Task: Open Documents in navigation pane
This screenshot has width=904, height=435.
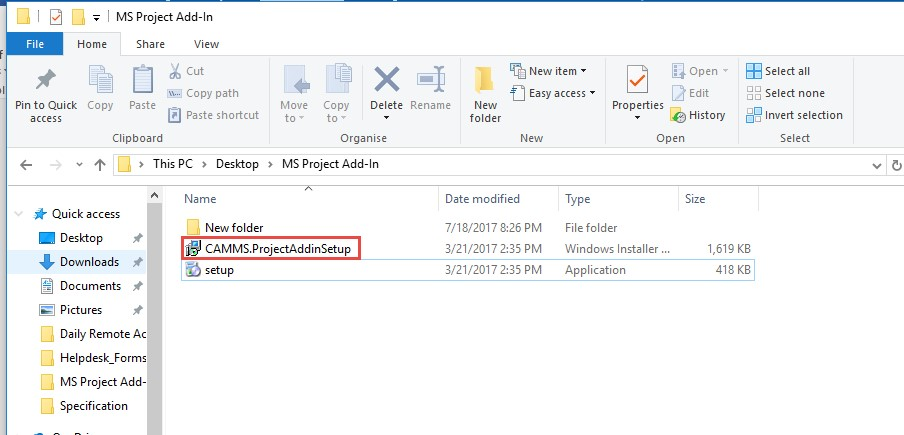Action: [x=91, y=286]
